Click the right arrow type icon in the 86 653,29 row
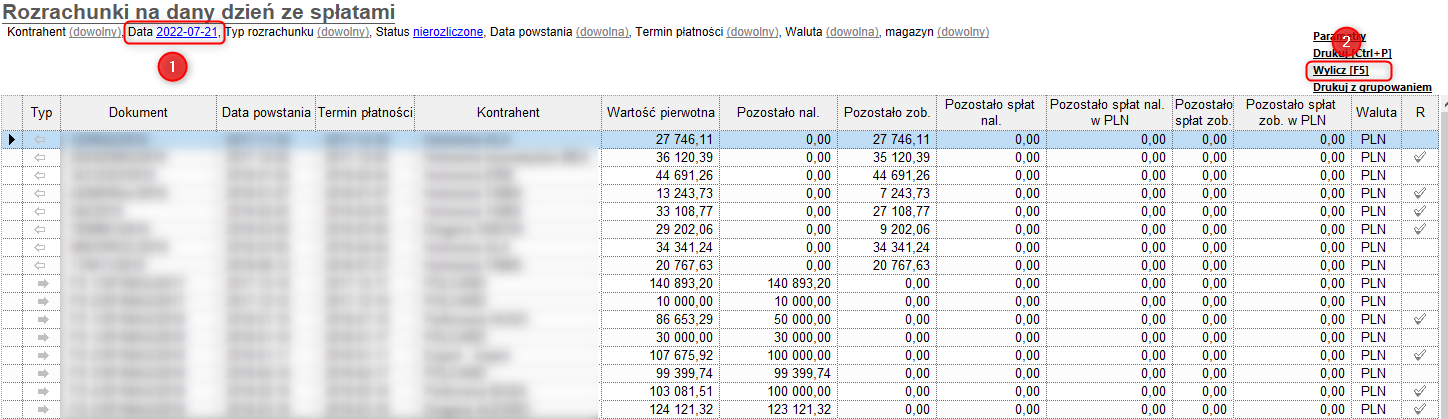 (41, 319)
